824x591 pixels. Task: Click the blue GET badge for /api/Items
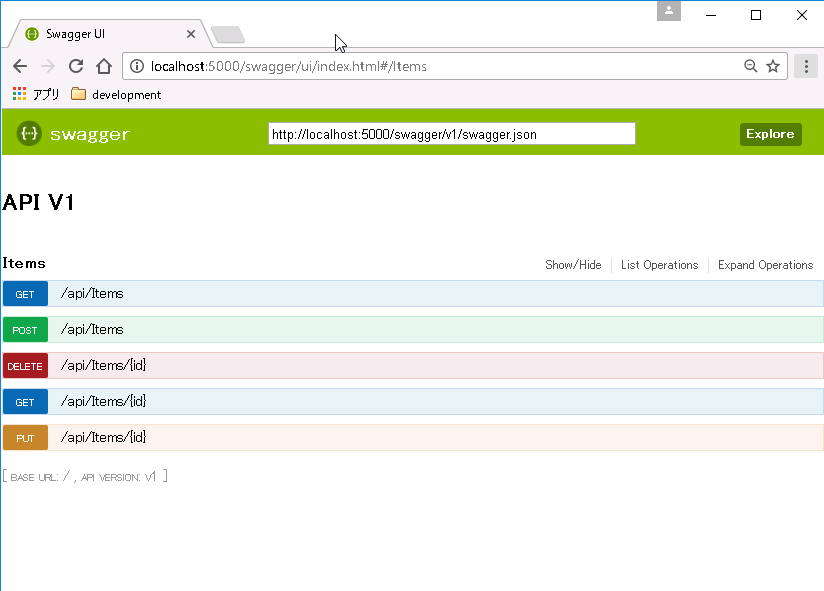(25, 294)
